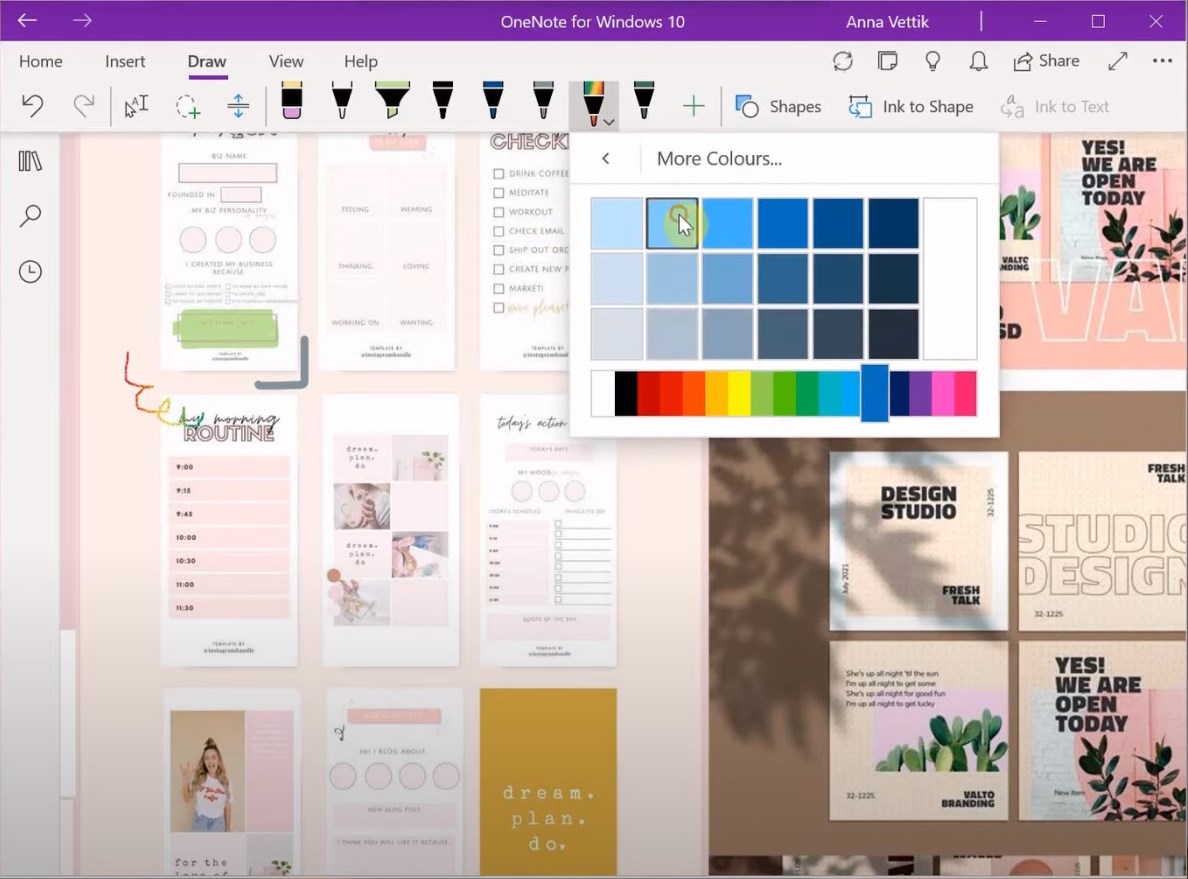Click the user name Anna Vettik
The image size is (1188, 879).
click(x=887, y=21)
